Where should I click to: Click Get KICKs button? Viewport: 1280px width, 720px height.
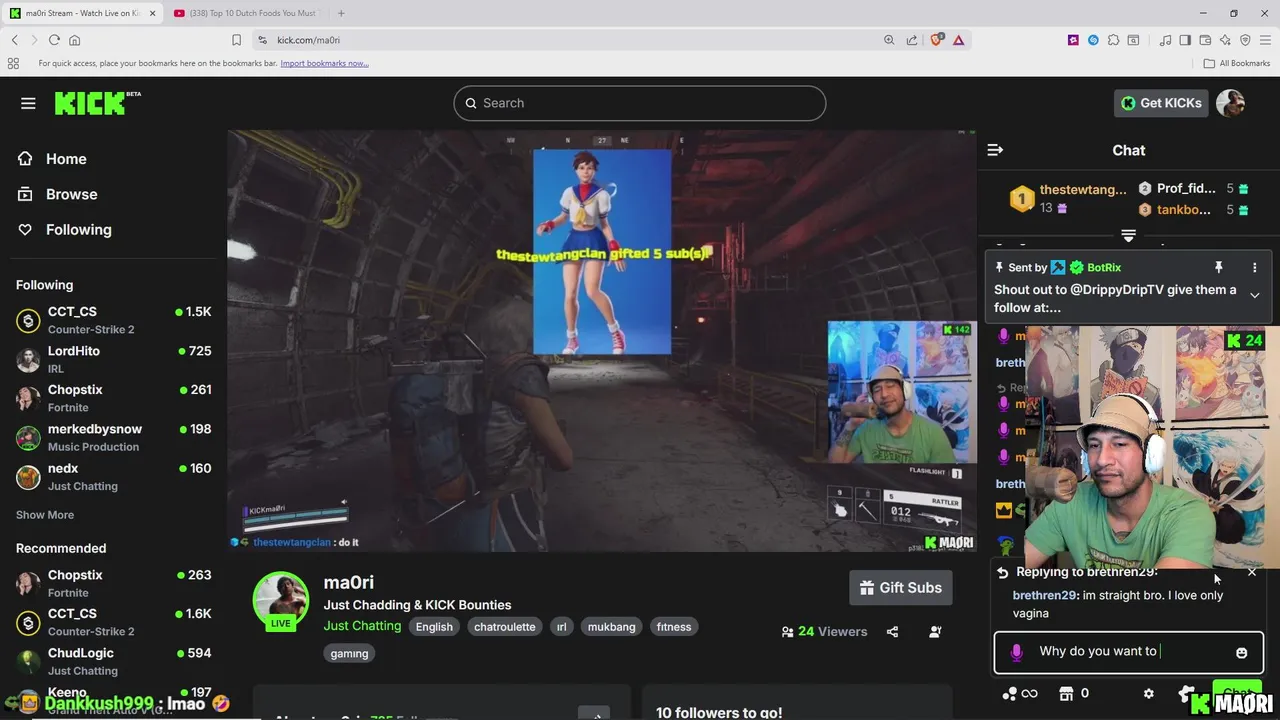point(1161,103)
